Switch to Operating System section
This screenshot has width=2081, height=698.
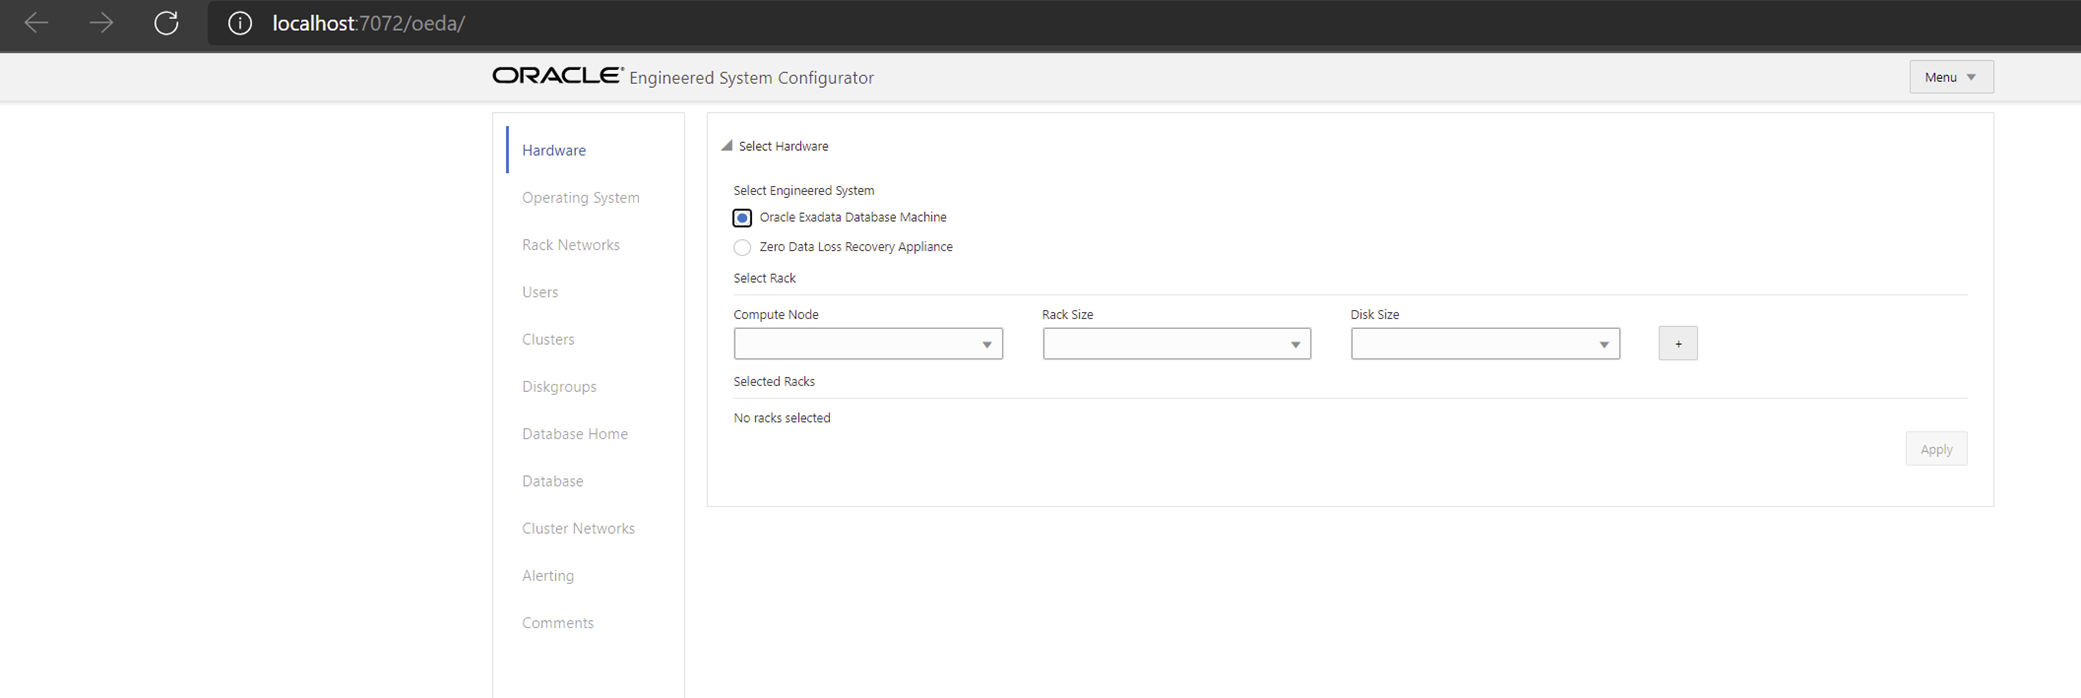(581, 197)
